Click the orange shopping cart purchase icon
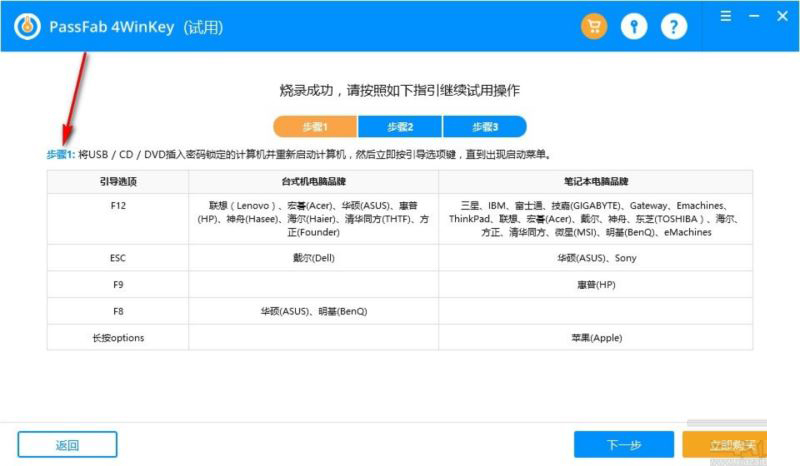 coord(594,27)
